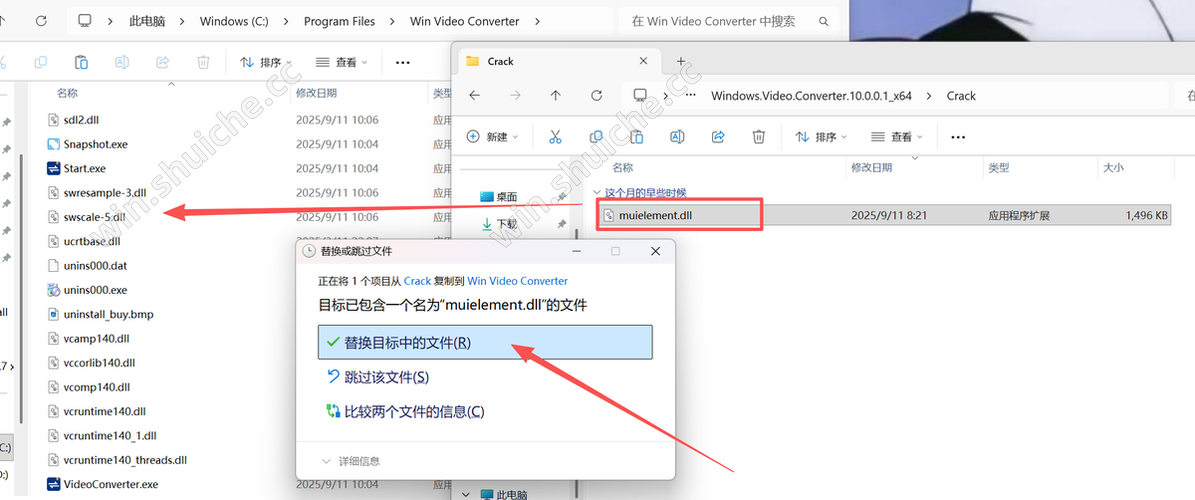Go up one folder in Crack window
The height and width of the screenshot is (500, 1195).
coord(556,96)
